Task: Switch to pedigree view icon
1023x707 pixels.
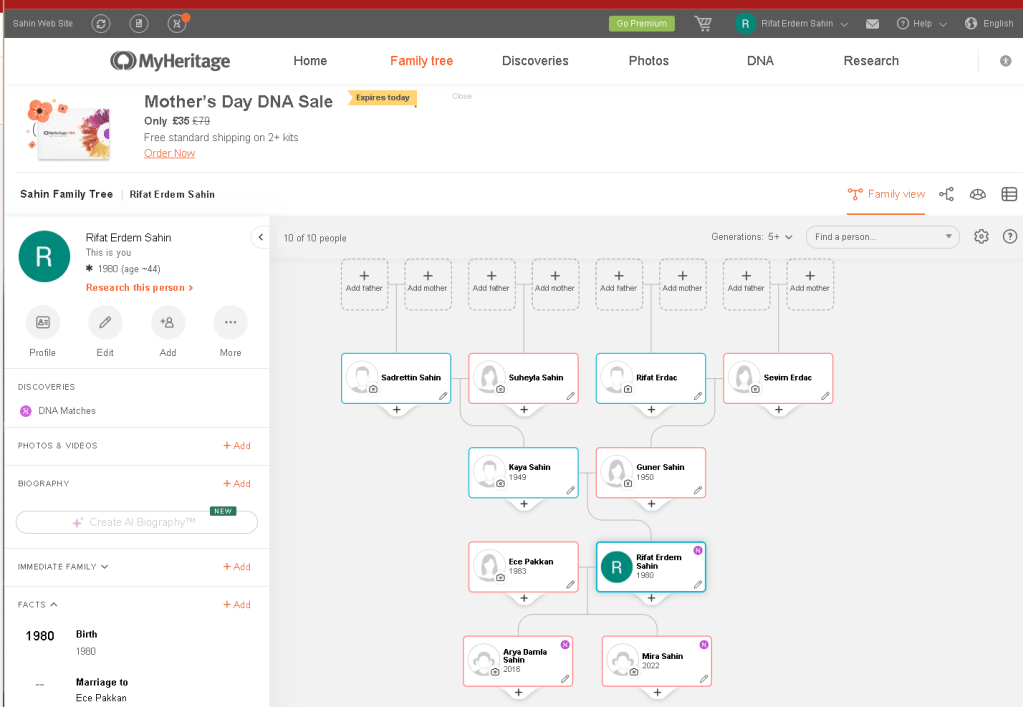Action: pos(946,194)
